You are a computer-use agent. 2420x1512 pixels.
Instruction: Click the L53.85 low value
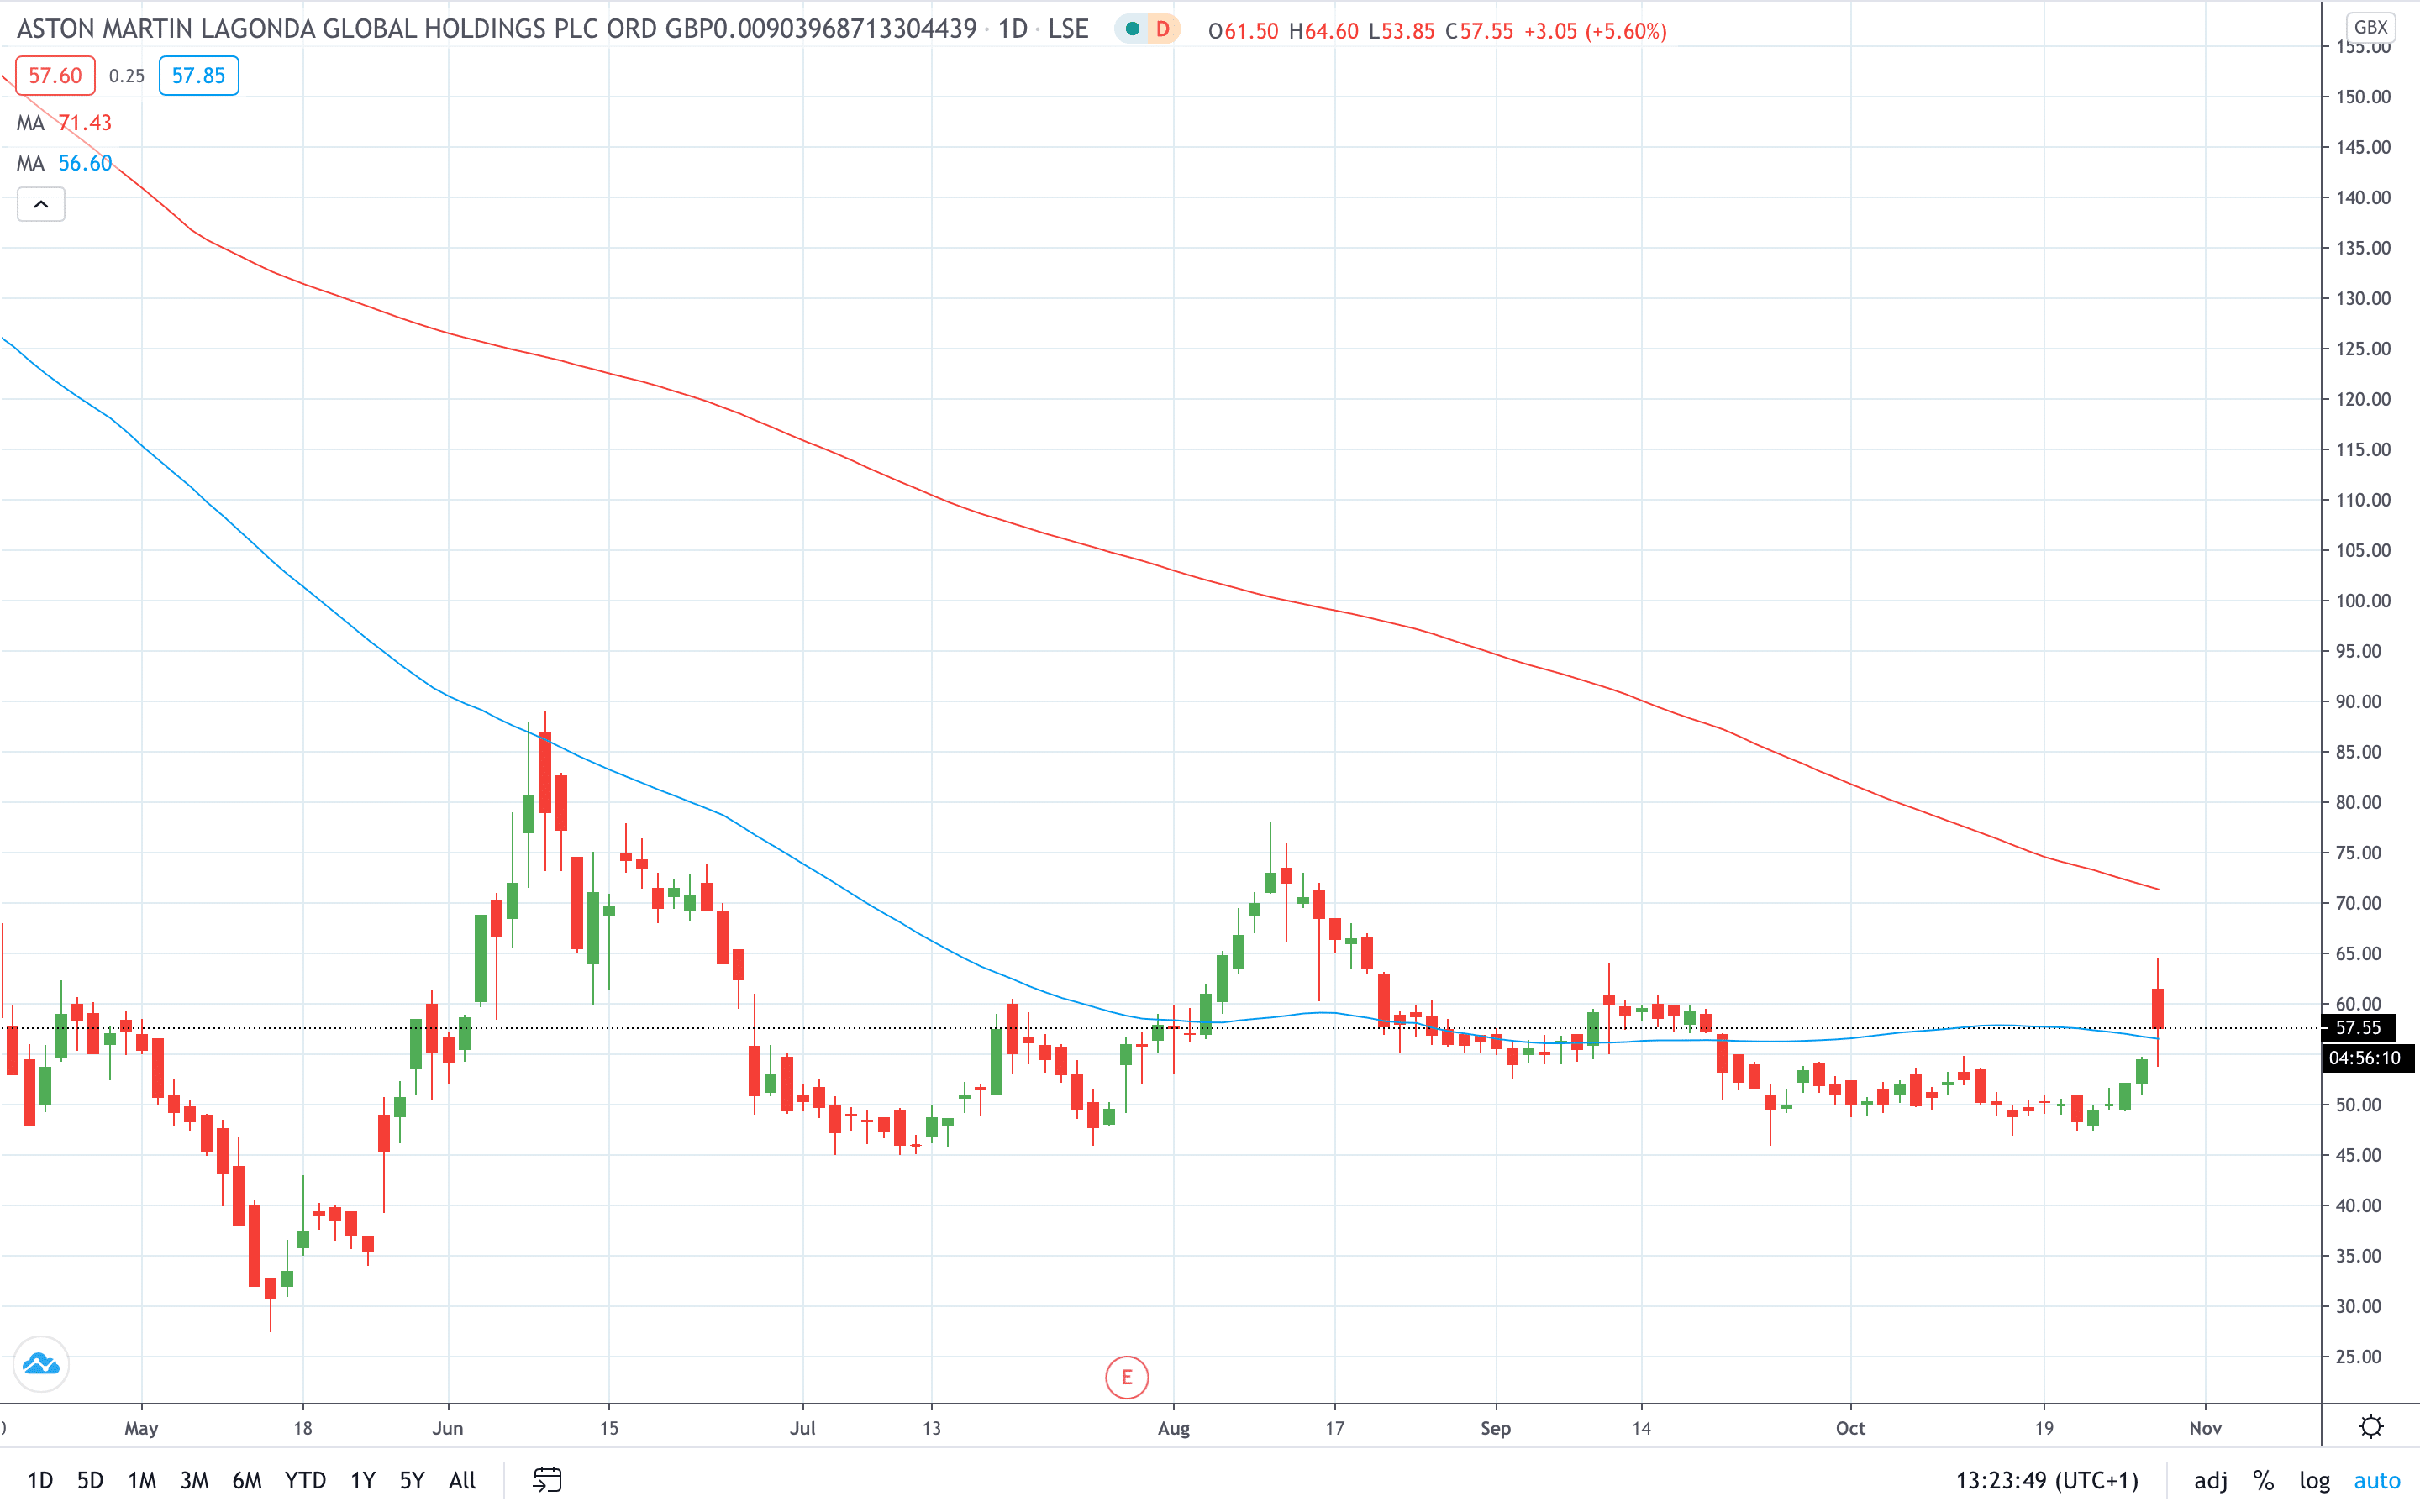(1401, 31)
